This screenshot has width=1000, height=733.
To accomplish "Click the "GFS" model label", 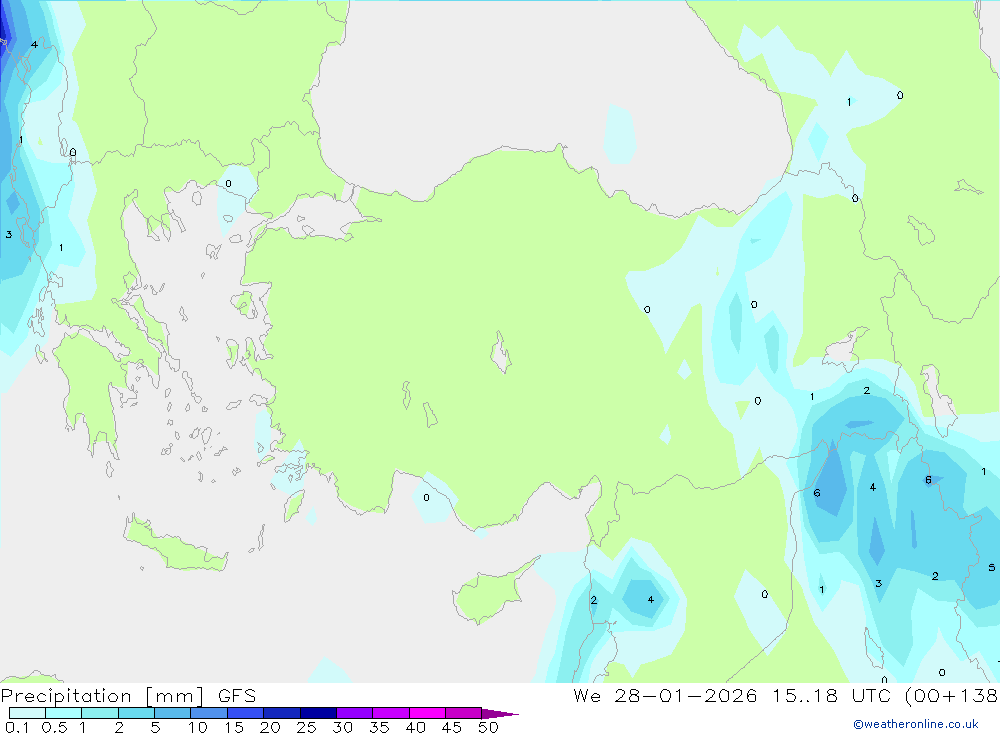I will (x=237, y=696).
